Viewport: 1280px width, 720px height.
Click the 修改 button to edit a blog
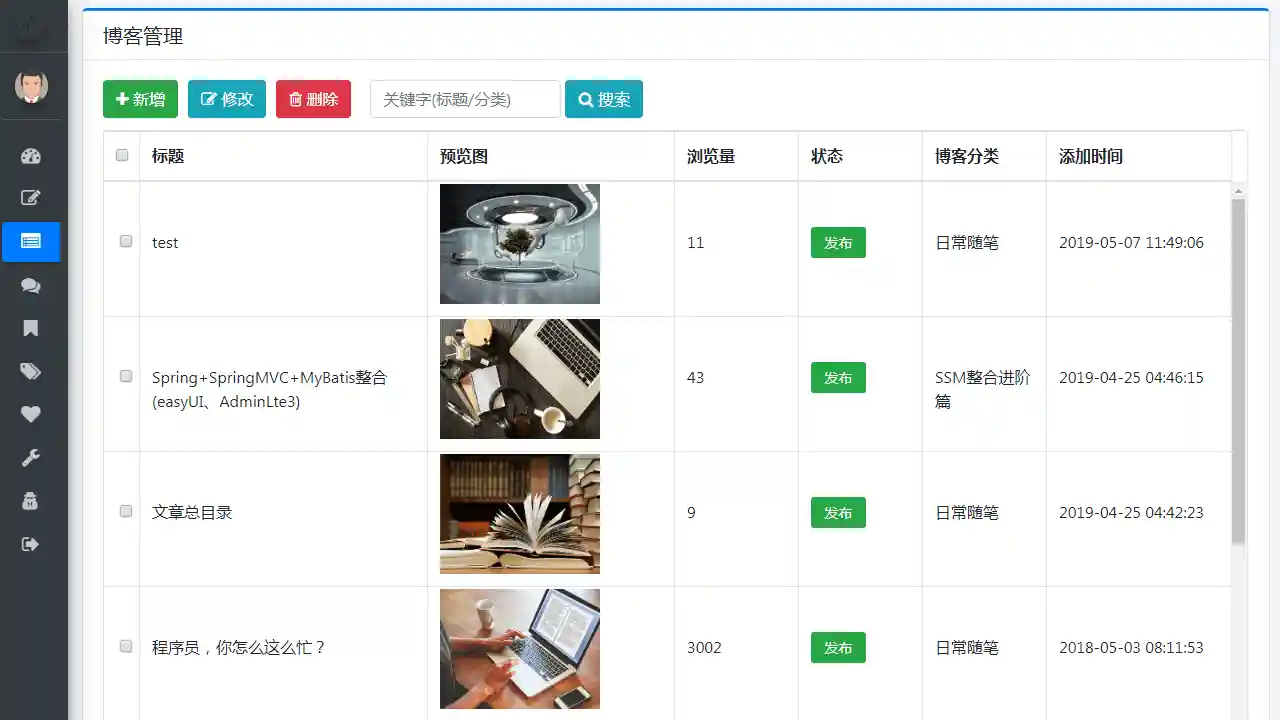(226, 99)
